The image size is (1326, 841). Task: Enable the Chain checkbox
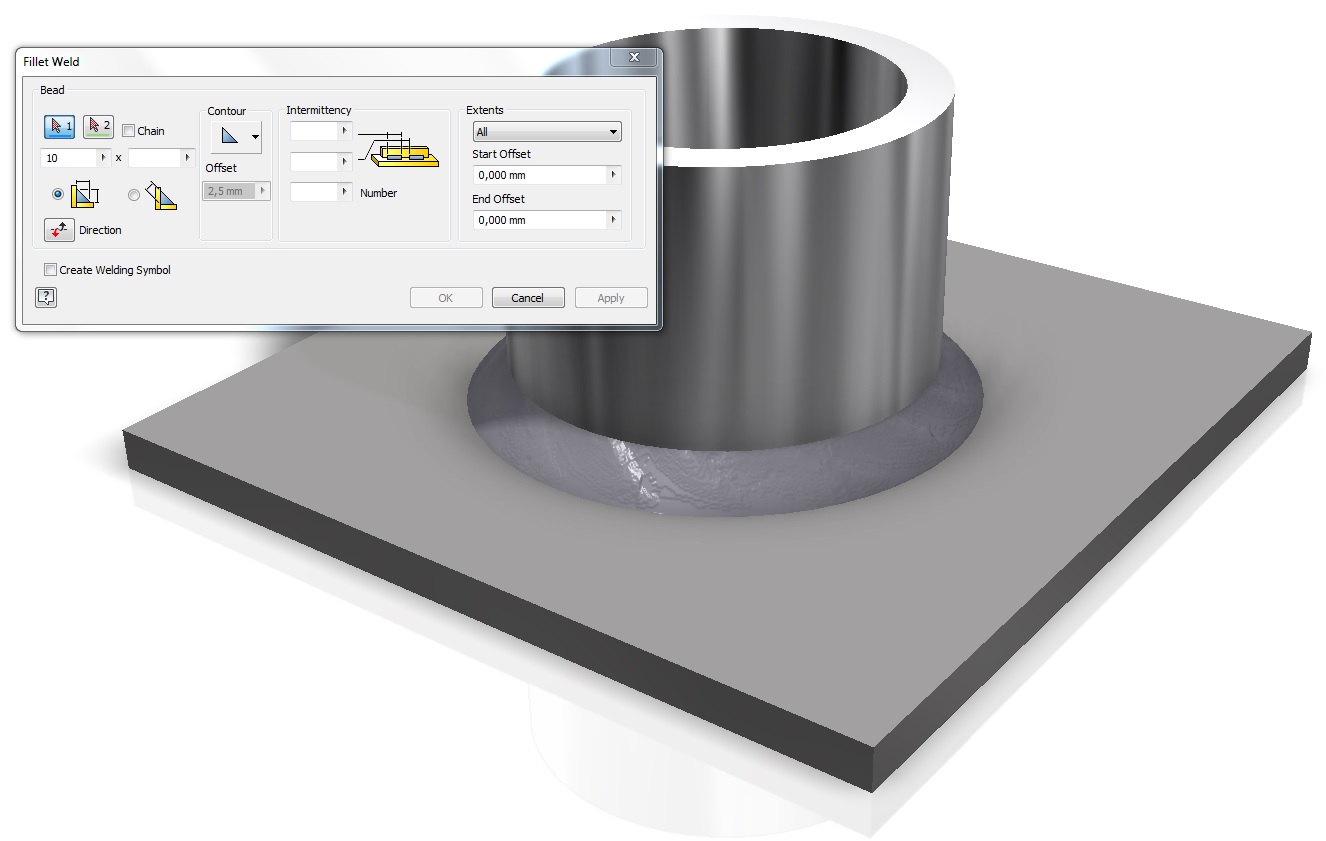(x=128, y=131)
